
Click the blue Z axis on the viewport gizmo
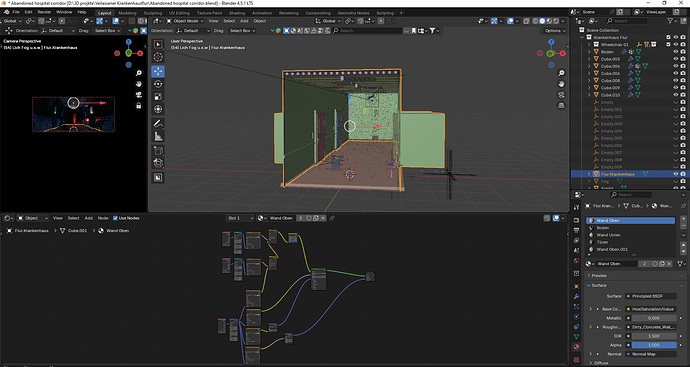551,42
